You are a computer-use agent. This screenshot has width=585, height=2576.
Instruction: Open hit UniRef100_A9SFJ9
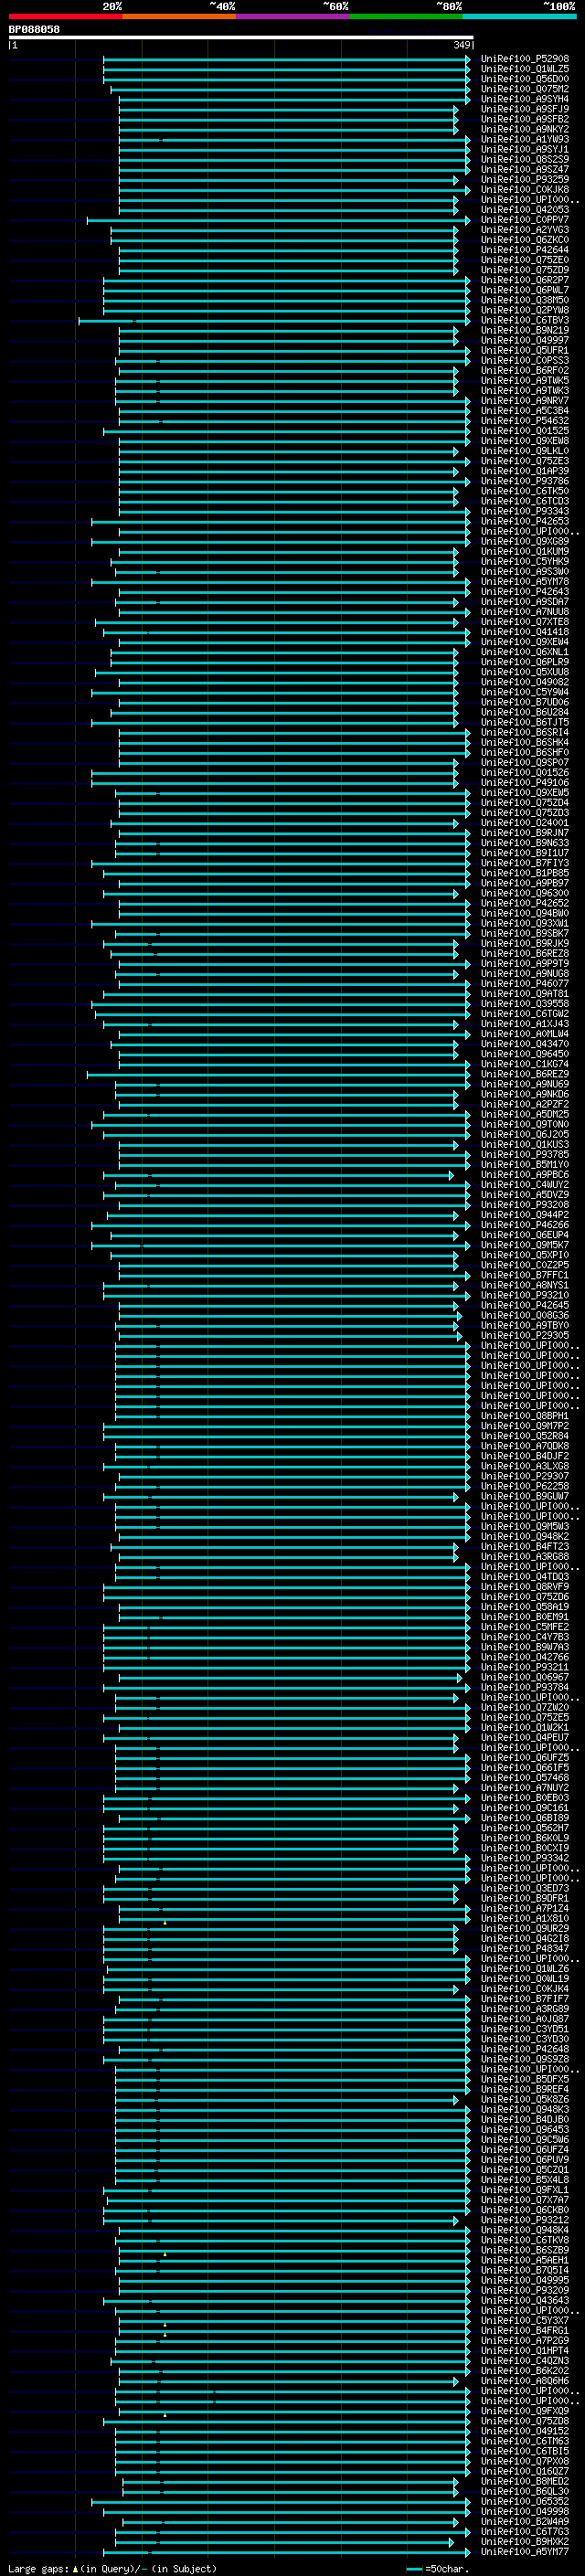[525, 110]
